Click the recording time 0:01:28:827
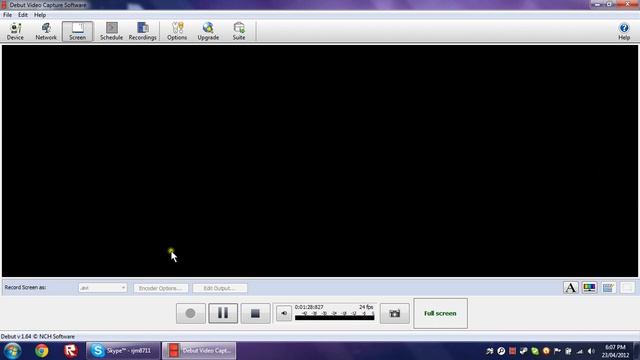Screen dimensions: 640x360 pos(309,307)
